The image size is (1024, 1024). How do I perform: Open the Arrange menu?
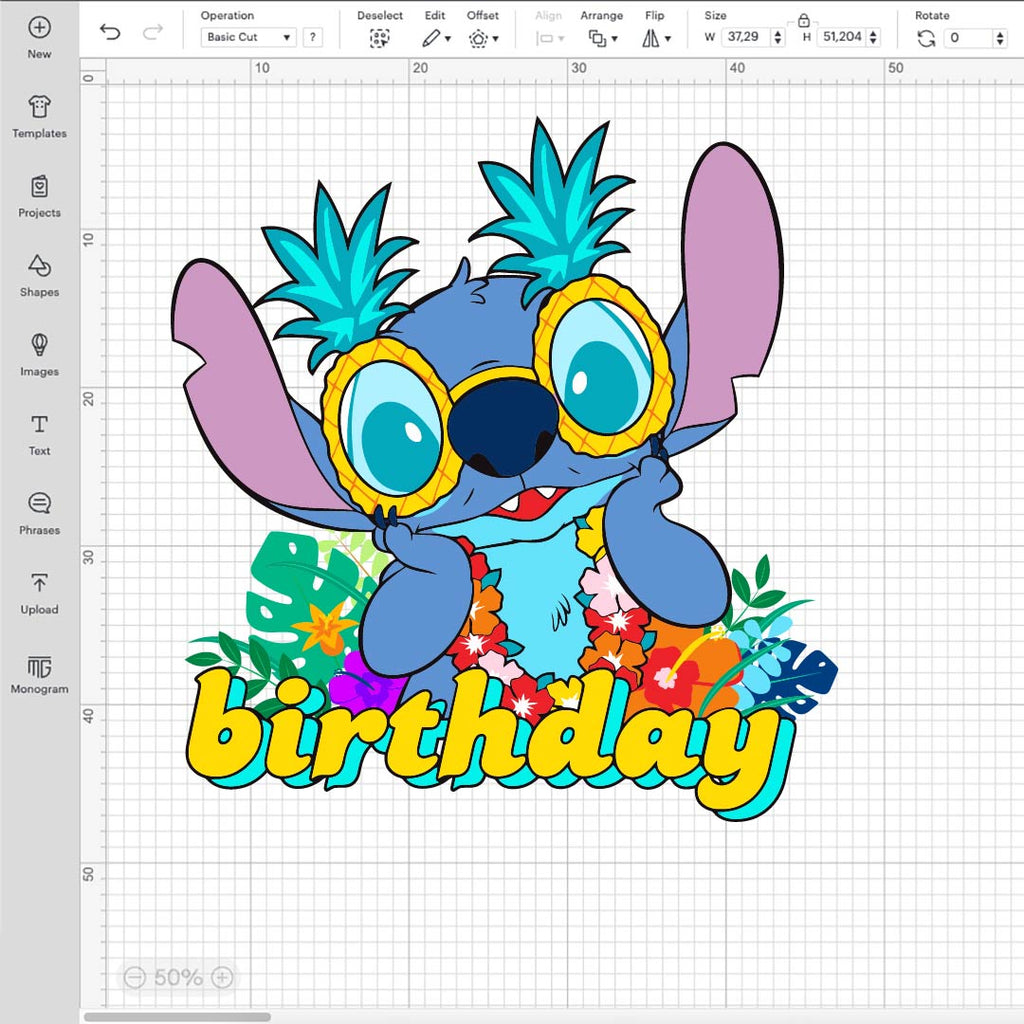click(x=601, y=38)
